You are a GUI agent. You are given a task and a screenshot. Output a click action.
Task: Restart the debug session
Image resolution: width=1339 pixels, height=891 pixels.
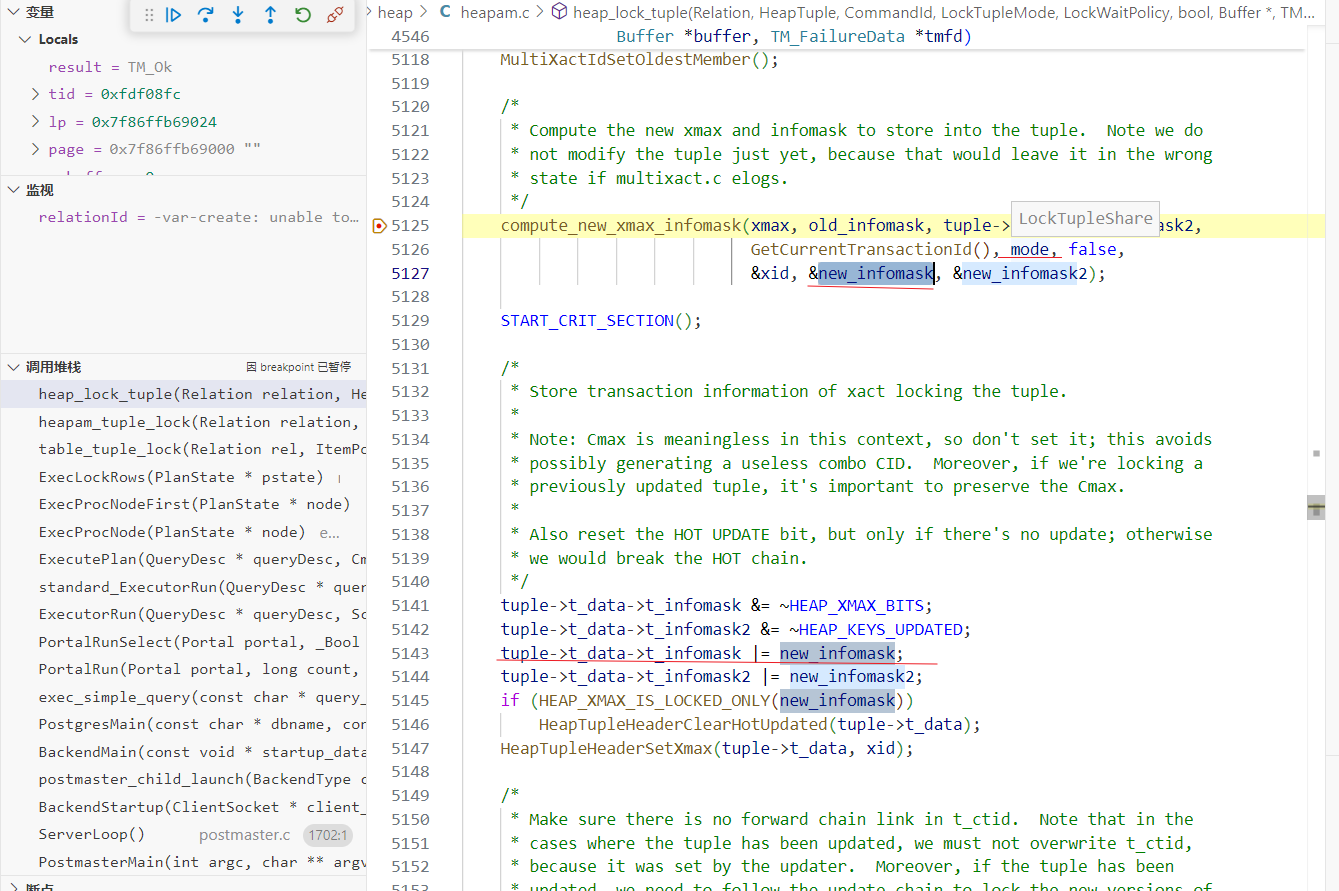[x=303, y=15]
